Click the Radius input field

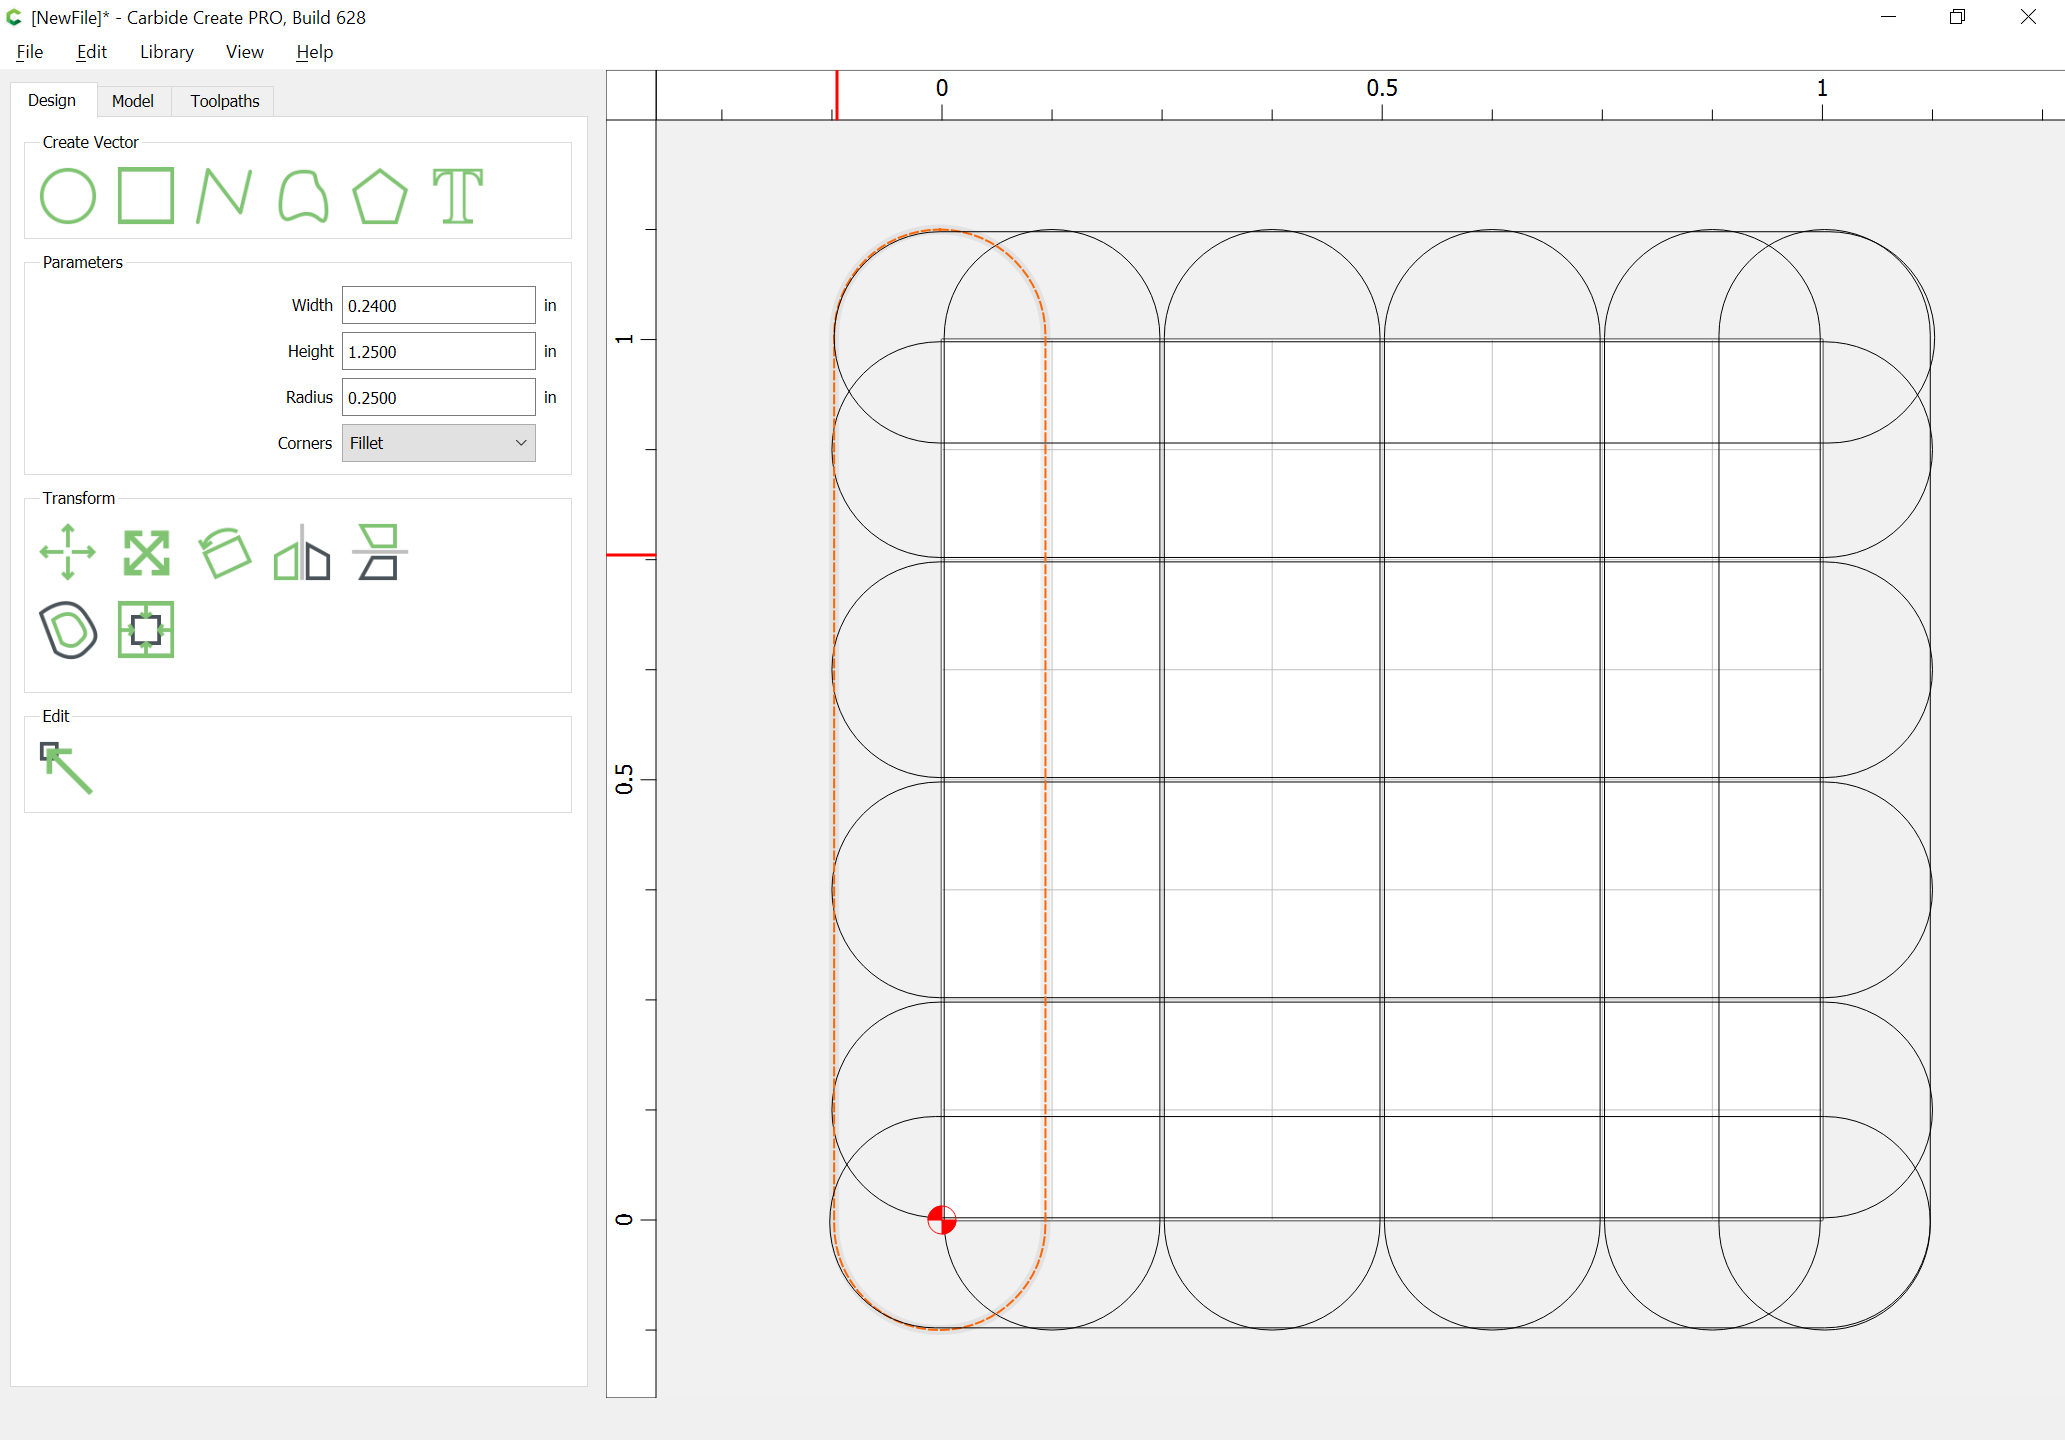(x=439, y=397)
